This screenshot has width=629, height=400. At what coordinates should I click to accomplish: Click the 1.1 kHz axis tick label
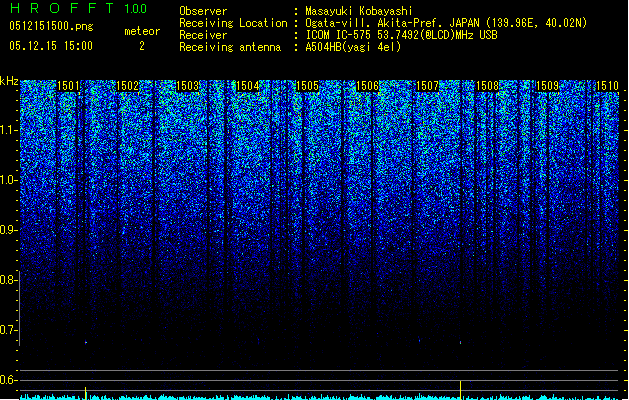click(x=8, y=130)
